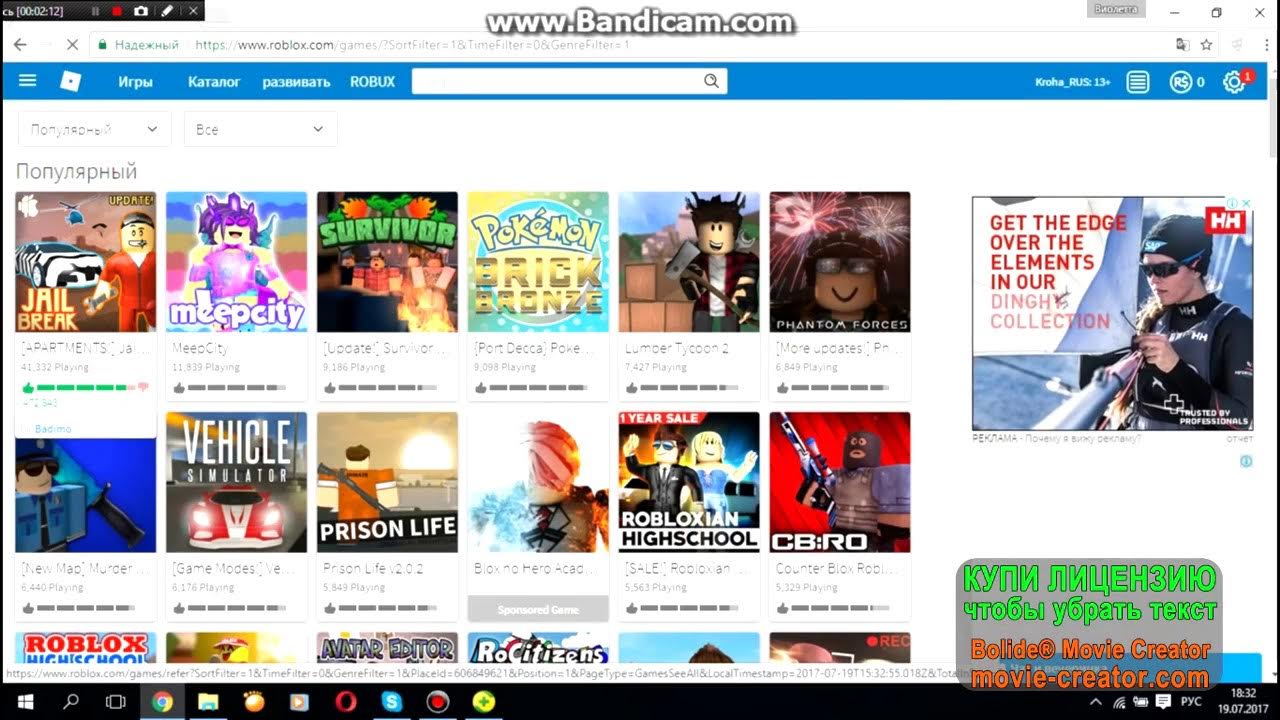
Task: Click the browser back arrow
Action: 20,45
